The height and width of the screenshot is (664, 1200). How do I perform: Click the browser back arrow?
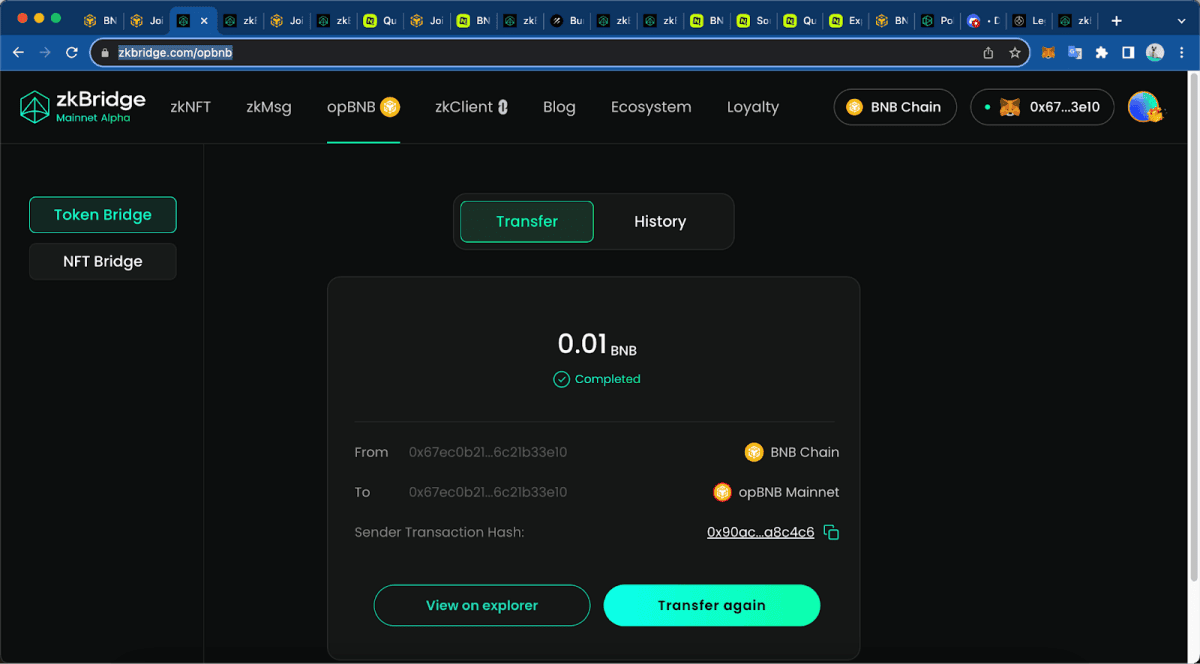click(18, 52)
